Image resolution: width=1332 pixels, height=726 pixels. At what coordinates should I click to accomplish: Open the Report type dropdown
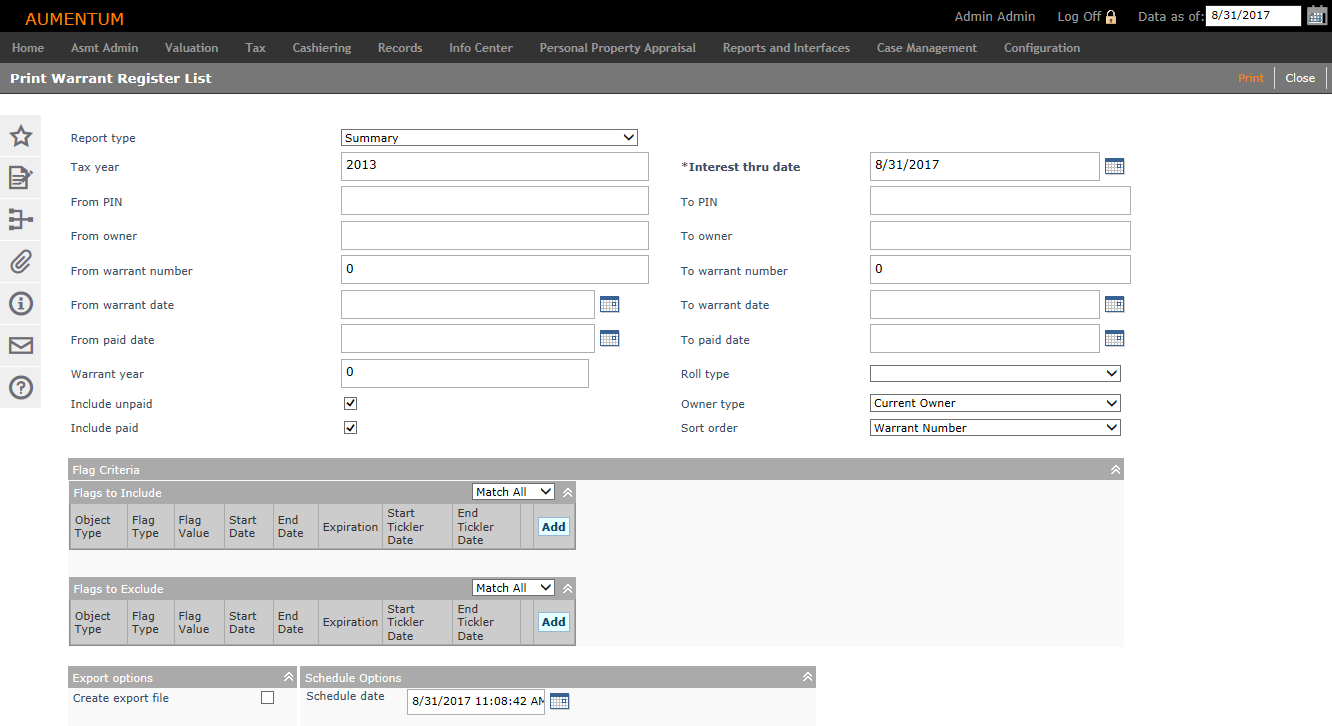click(489, 138)
